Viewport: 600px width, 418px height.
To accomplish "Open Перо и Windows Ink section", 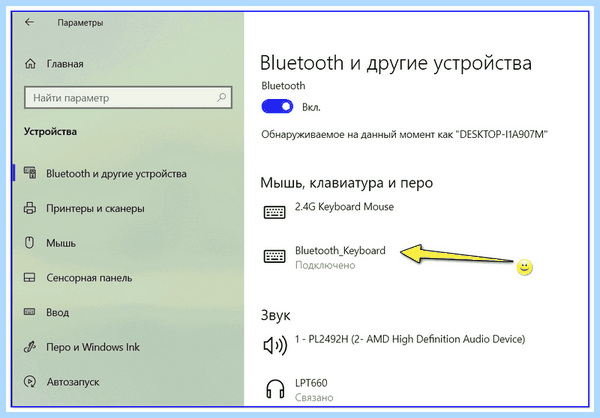I will click(x=93, y=347).
